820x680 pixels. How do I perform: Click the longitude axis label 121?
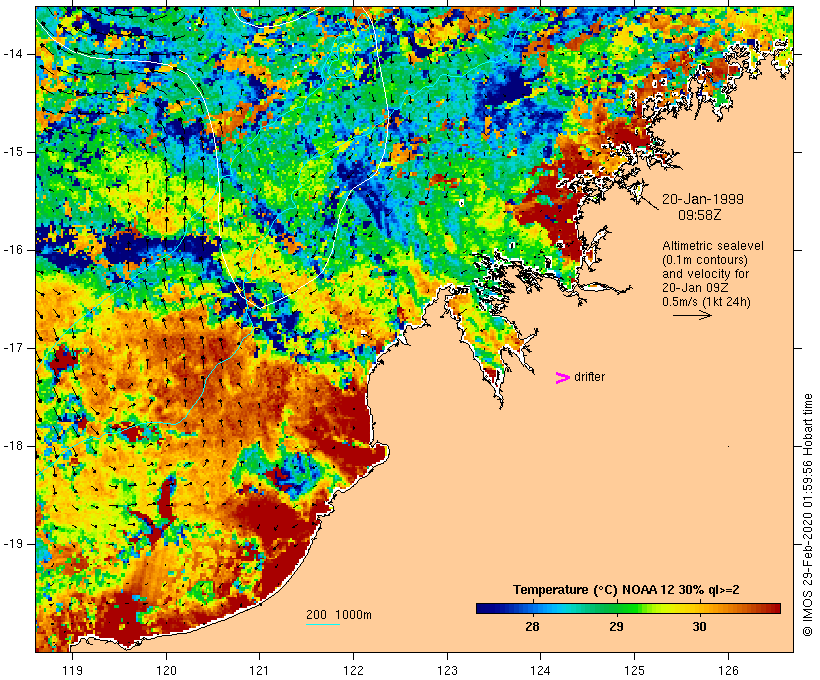click(x=259, y=670)
